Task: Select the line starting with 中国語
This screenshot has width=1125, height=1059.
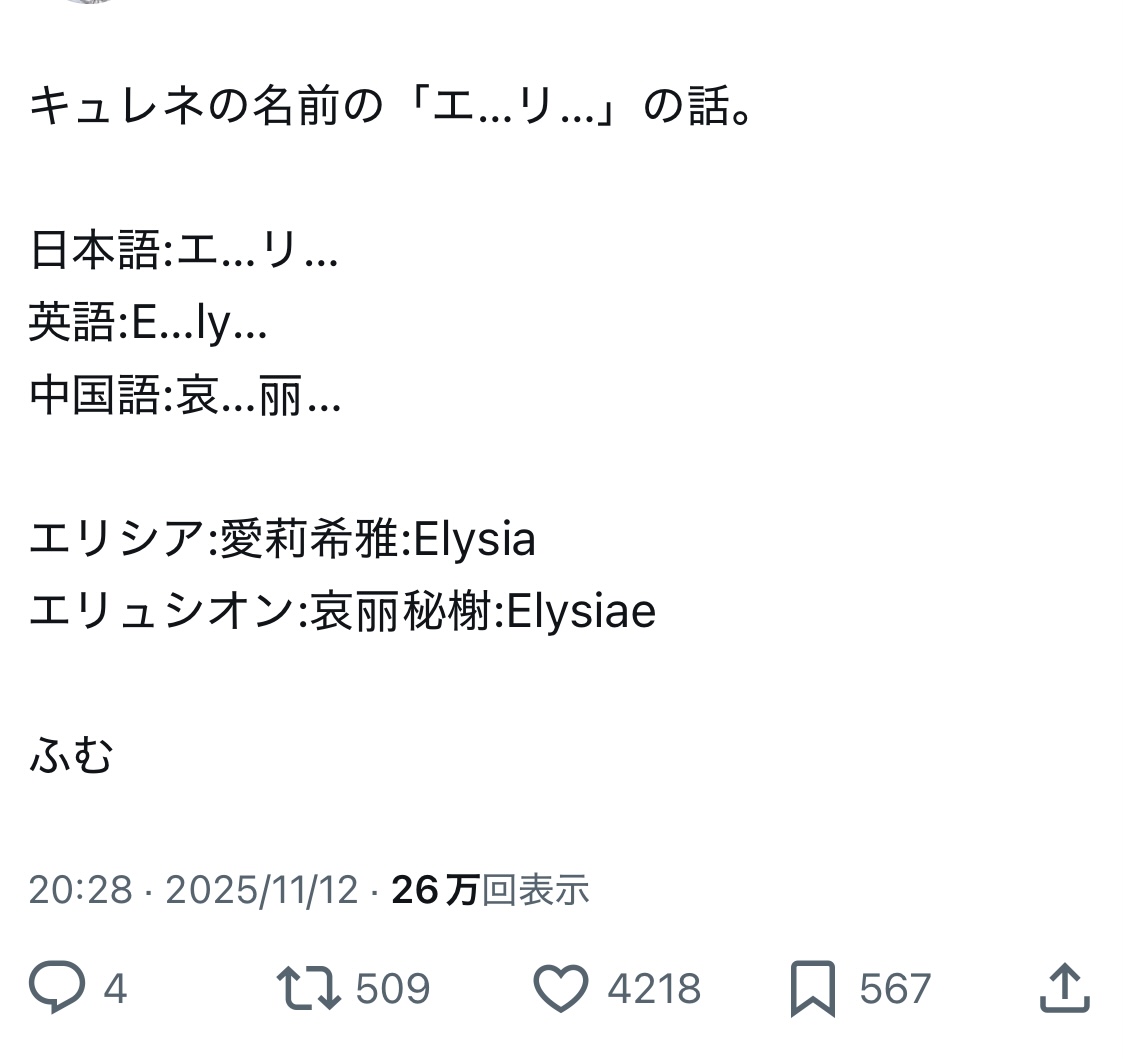Action: pos(186,396)
